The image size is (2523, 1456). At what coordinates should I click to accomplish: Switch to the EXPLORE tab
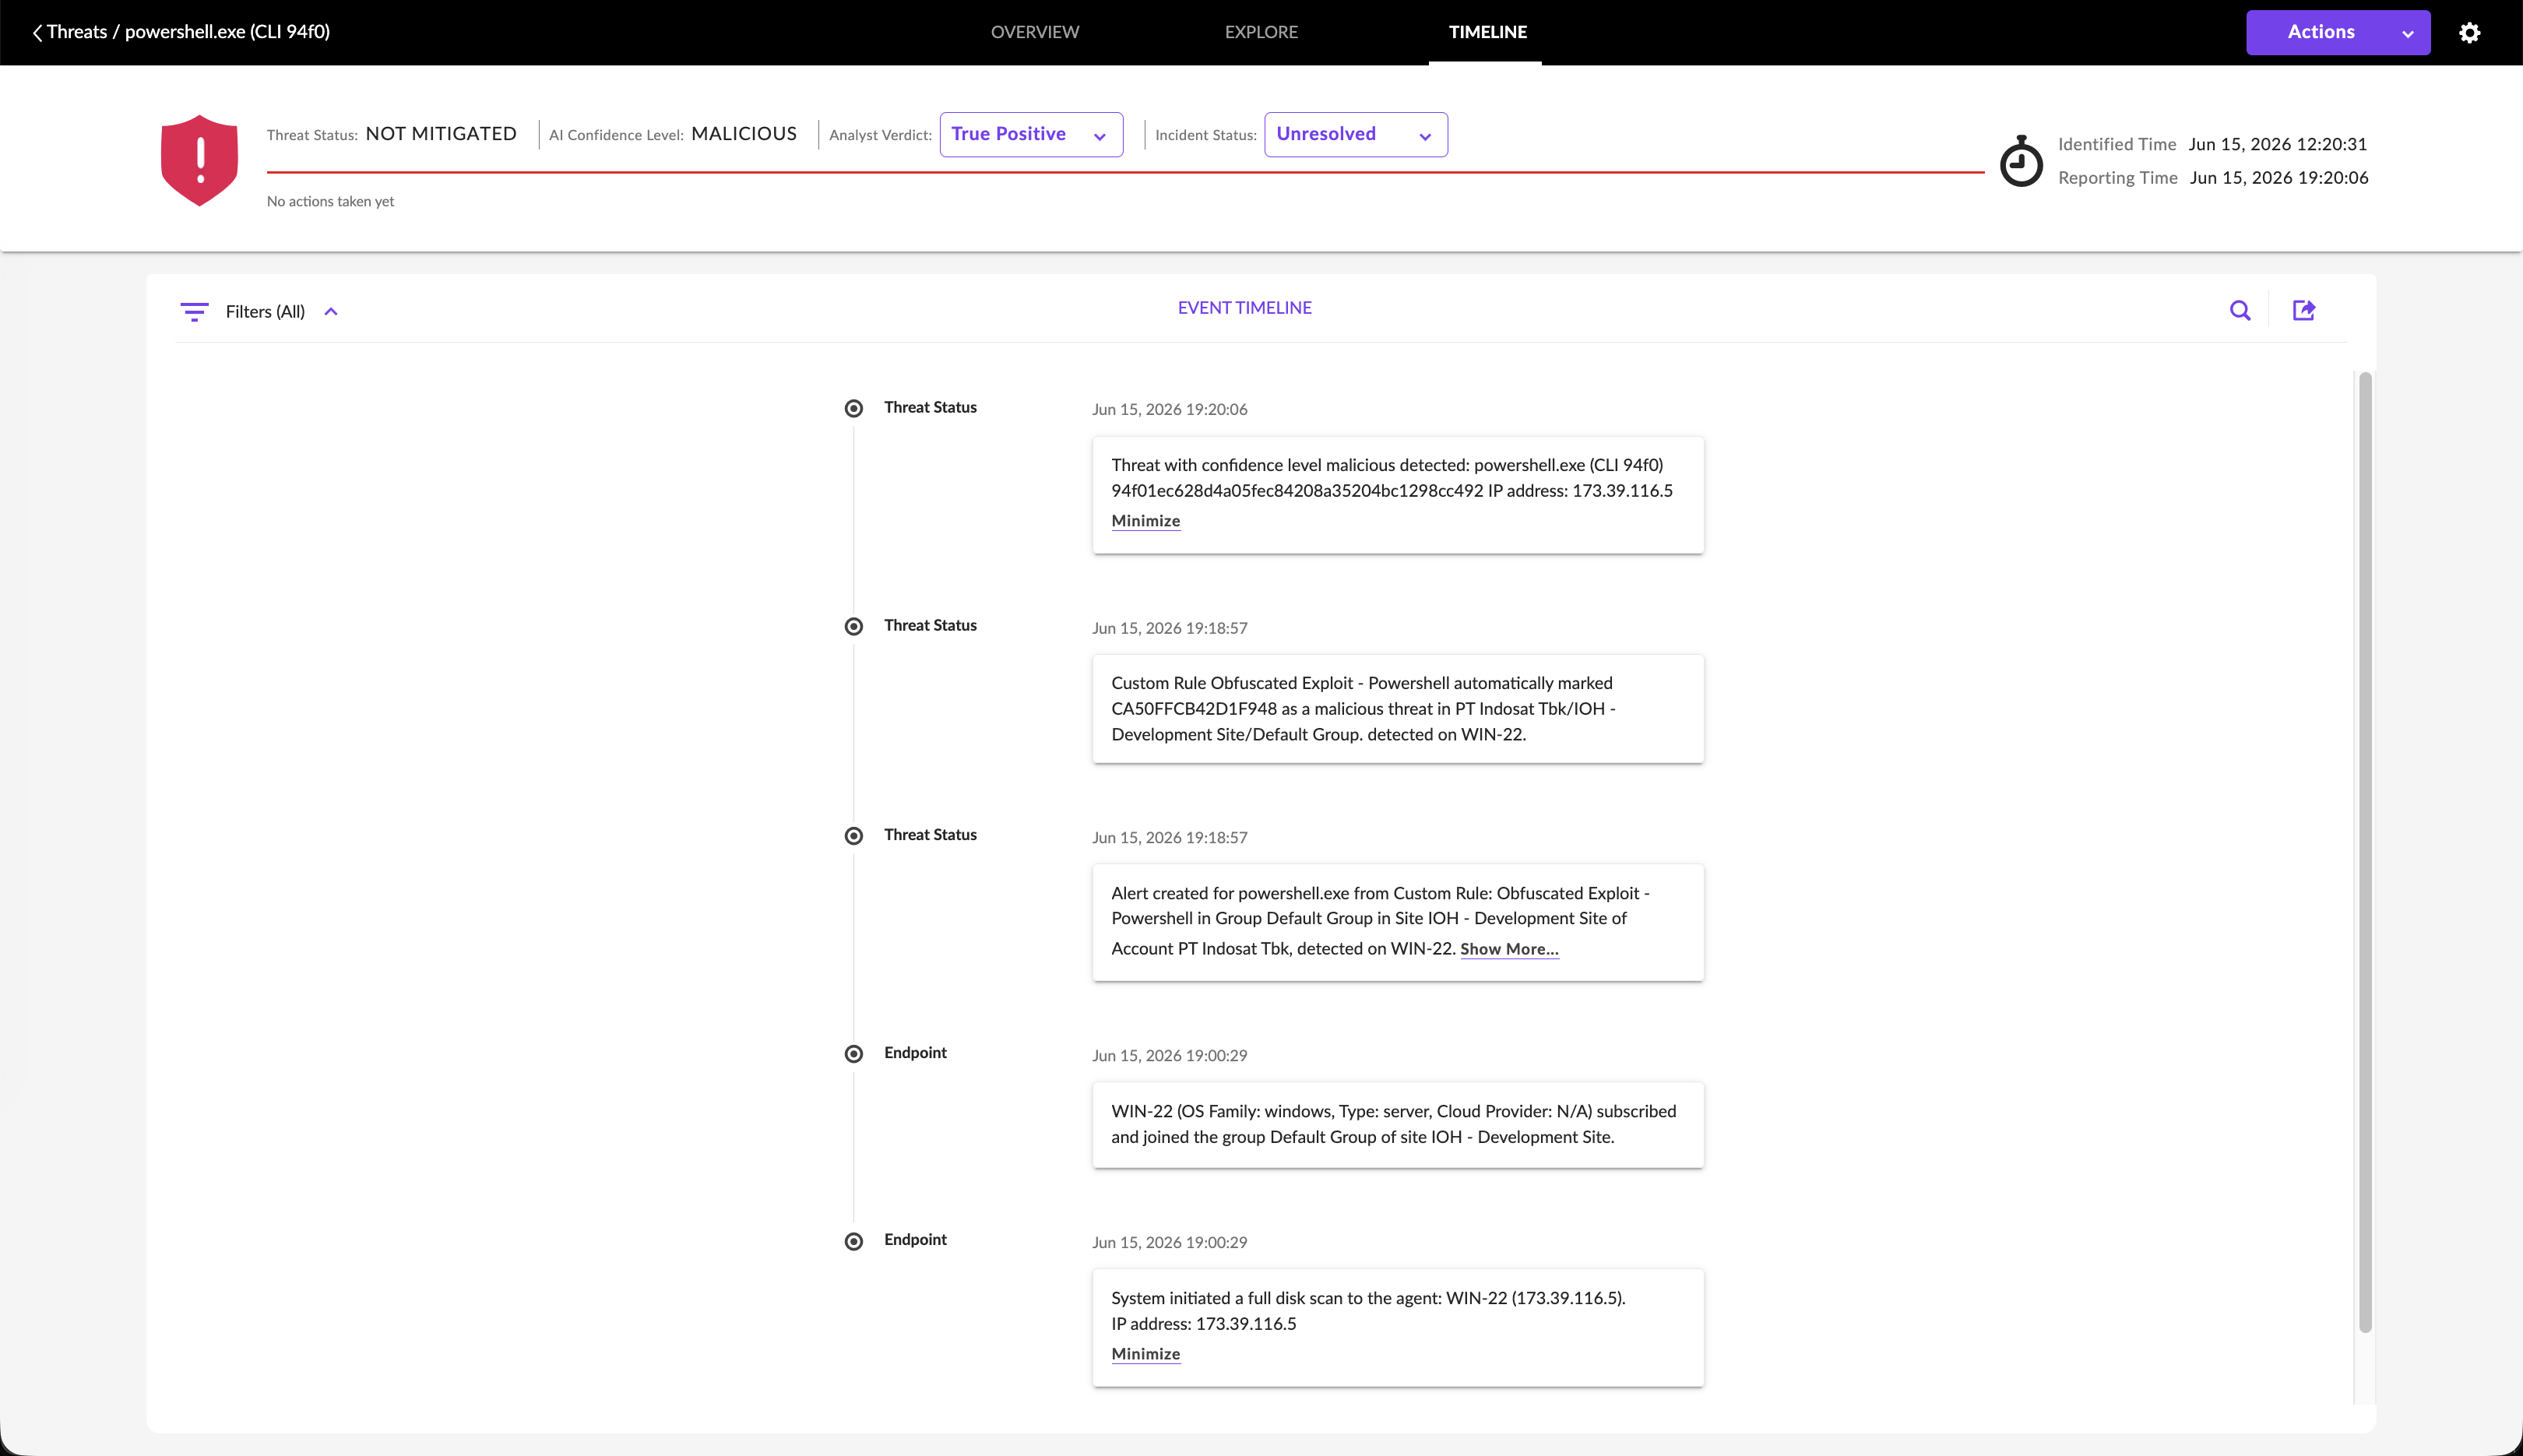point(1261,32)
